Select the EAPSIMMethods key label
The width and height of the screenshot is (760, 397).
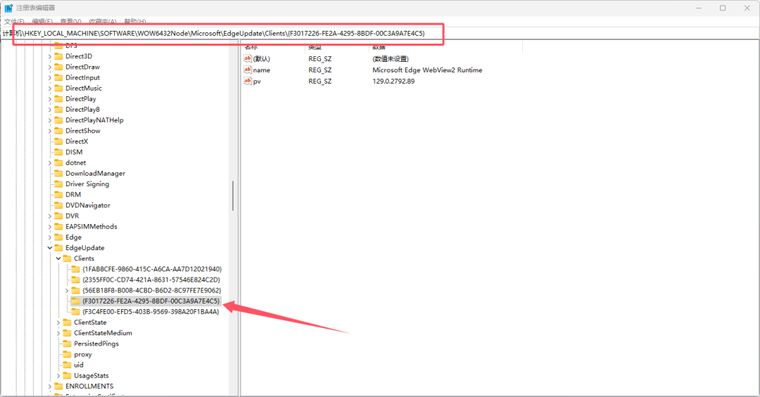coord(91,227)
